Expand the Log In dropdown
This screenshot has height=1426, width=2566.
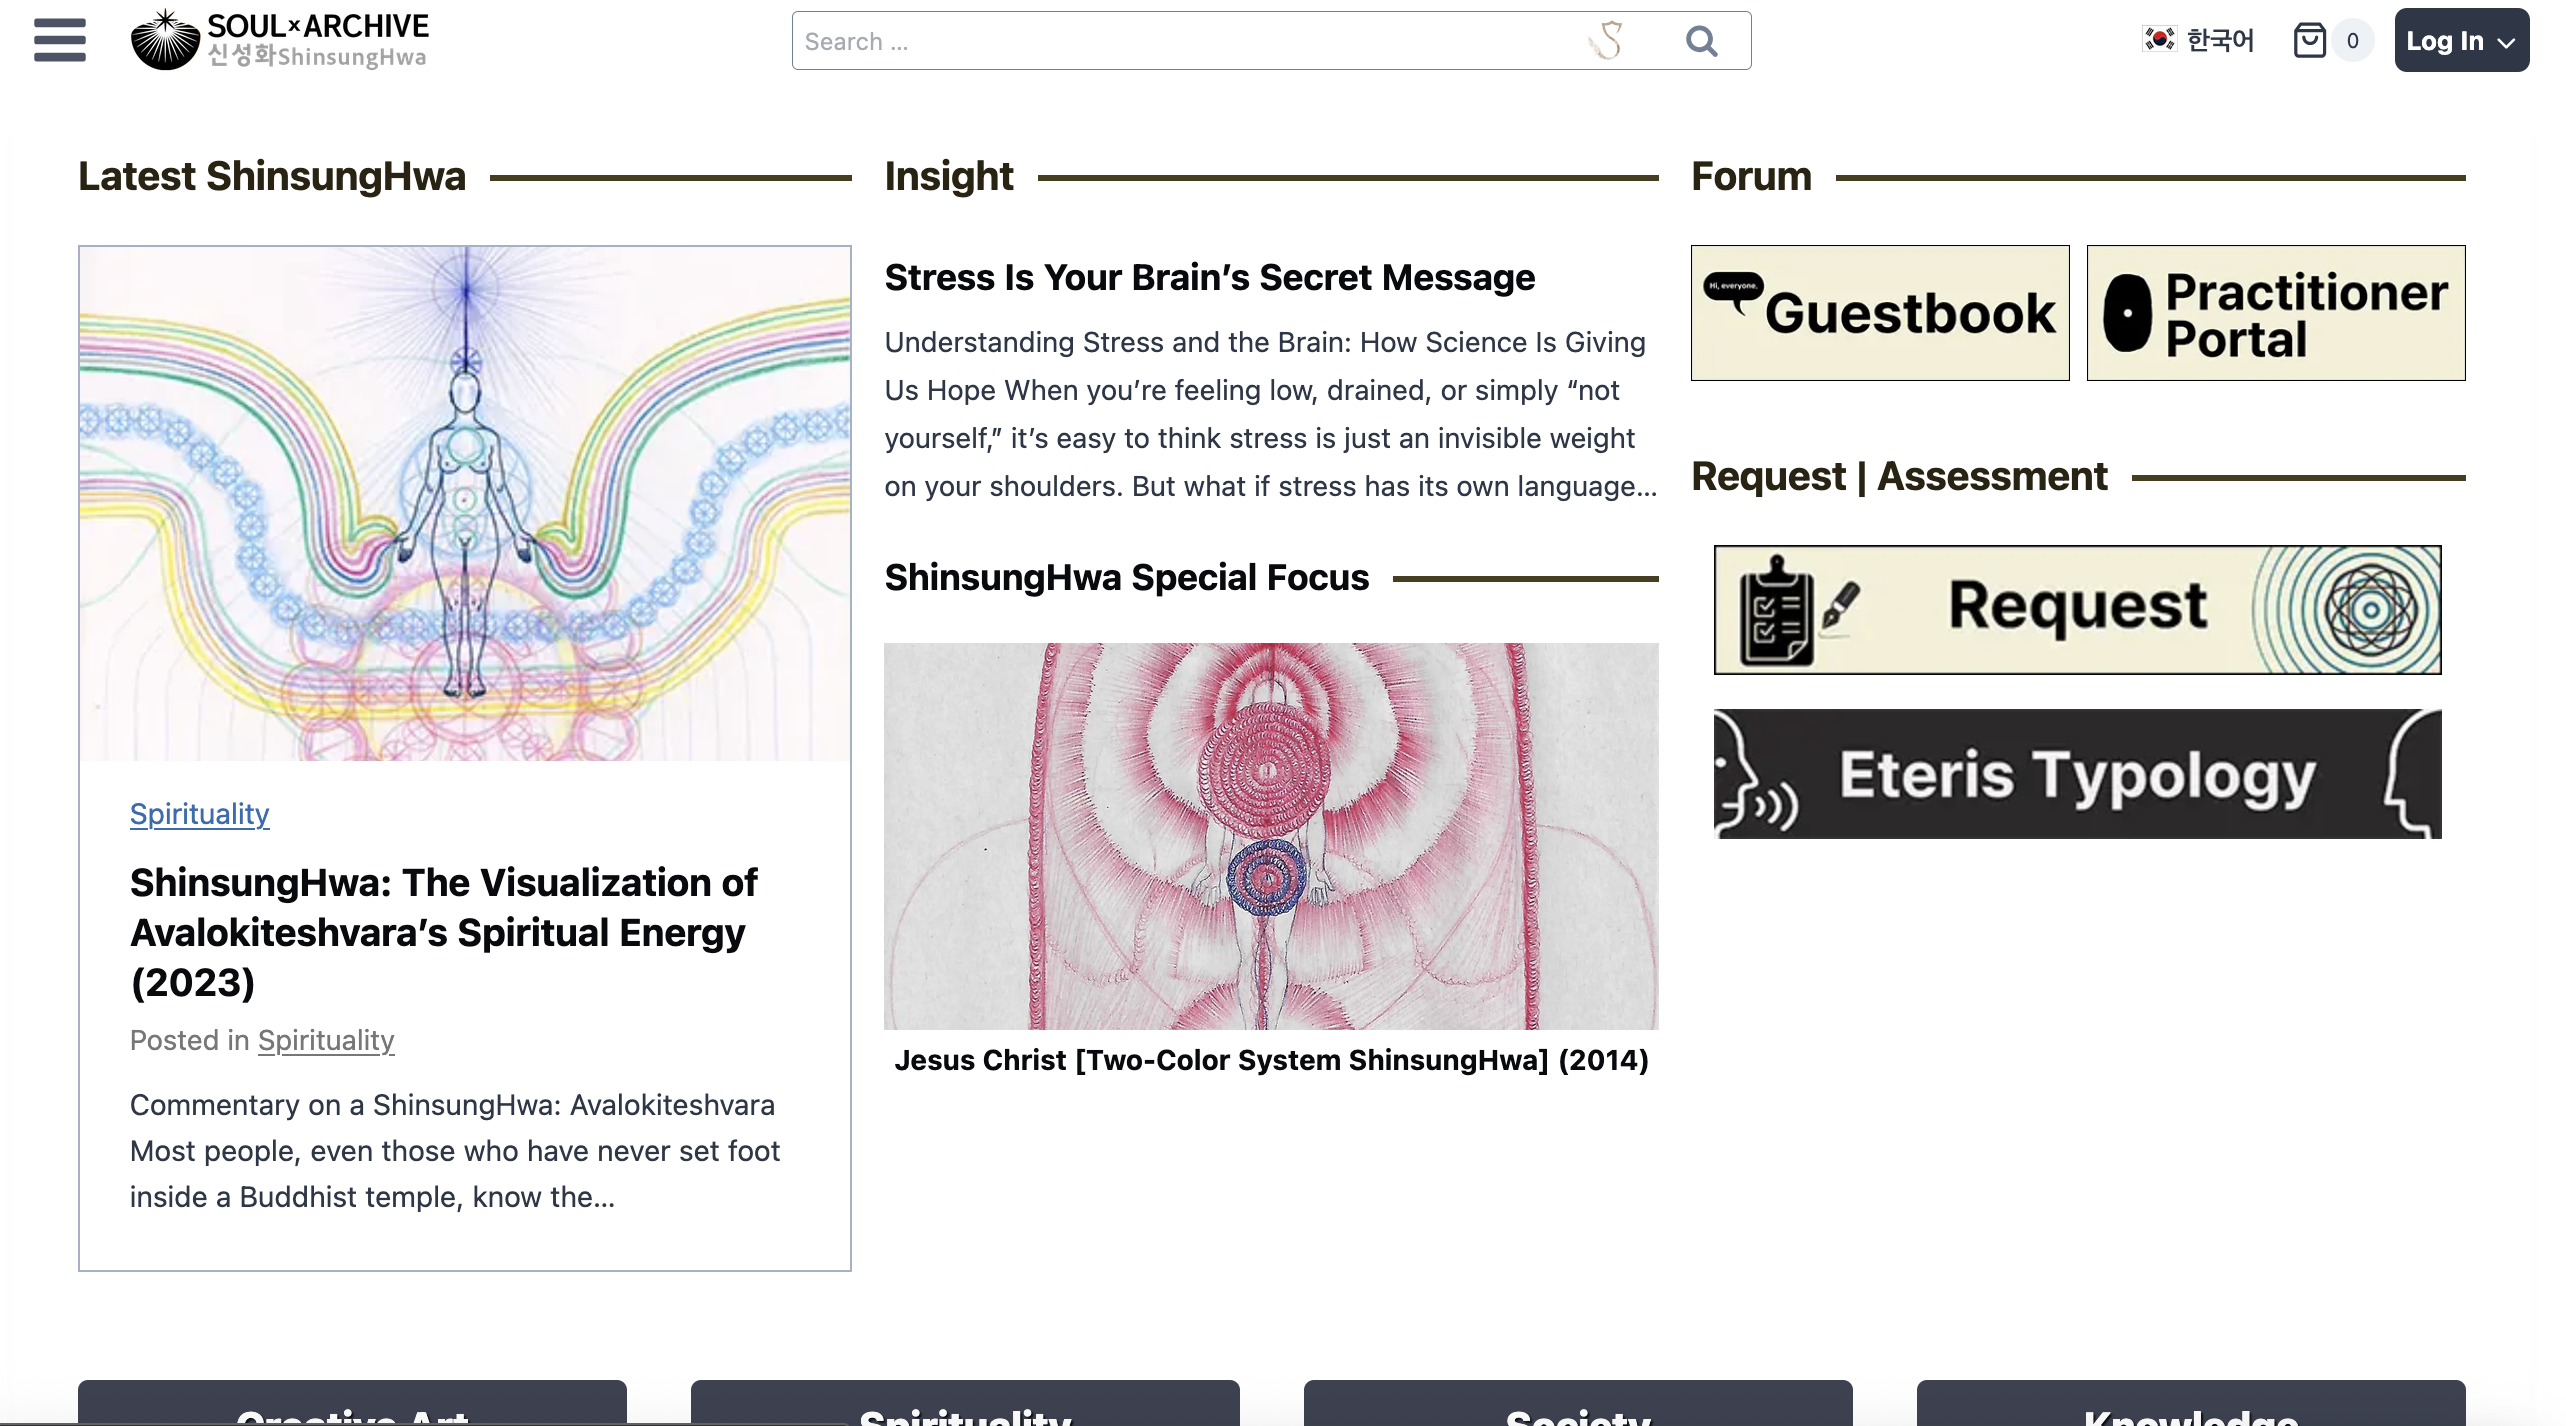pyautogui.click(x=2461, y=40)
